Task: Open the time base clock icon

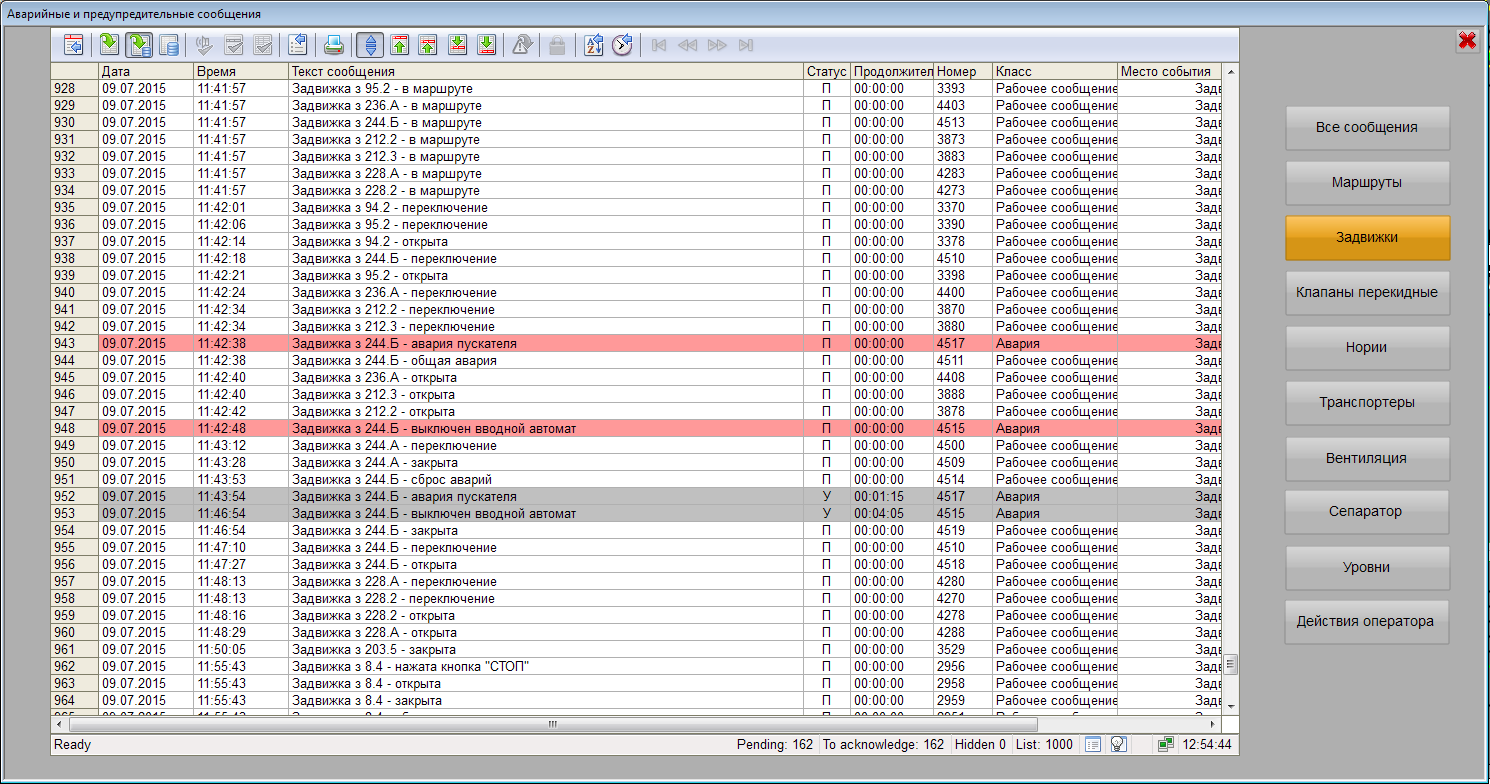Action: pos(622,44)
